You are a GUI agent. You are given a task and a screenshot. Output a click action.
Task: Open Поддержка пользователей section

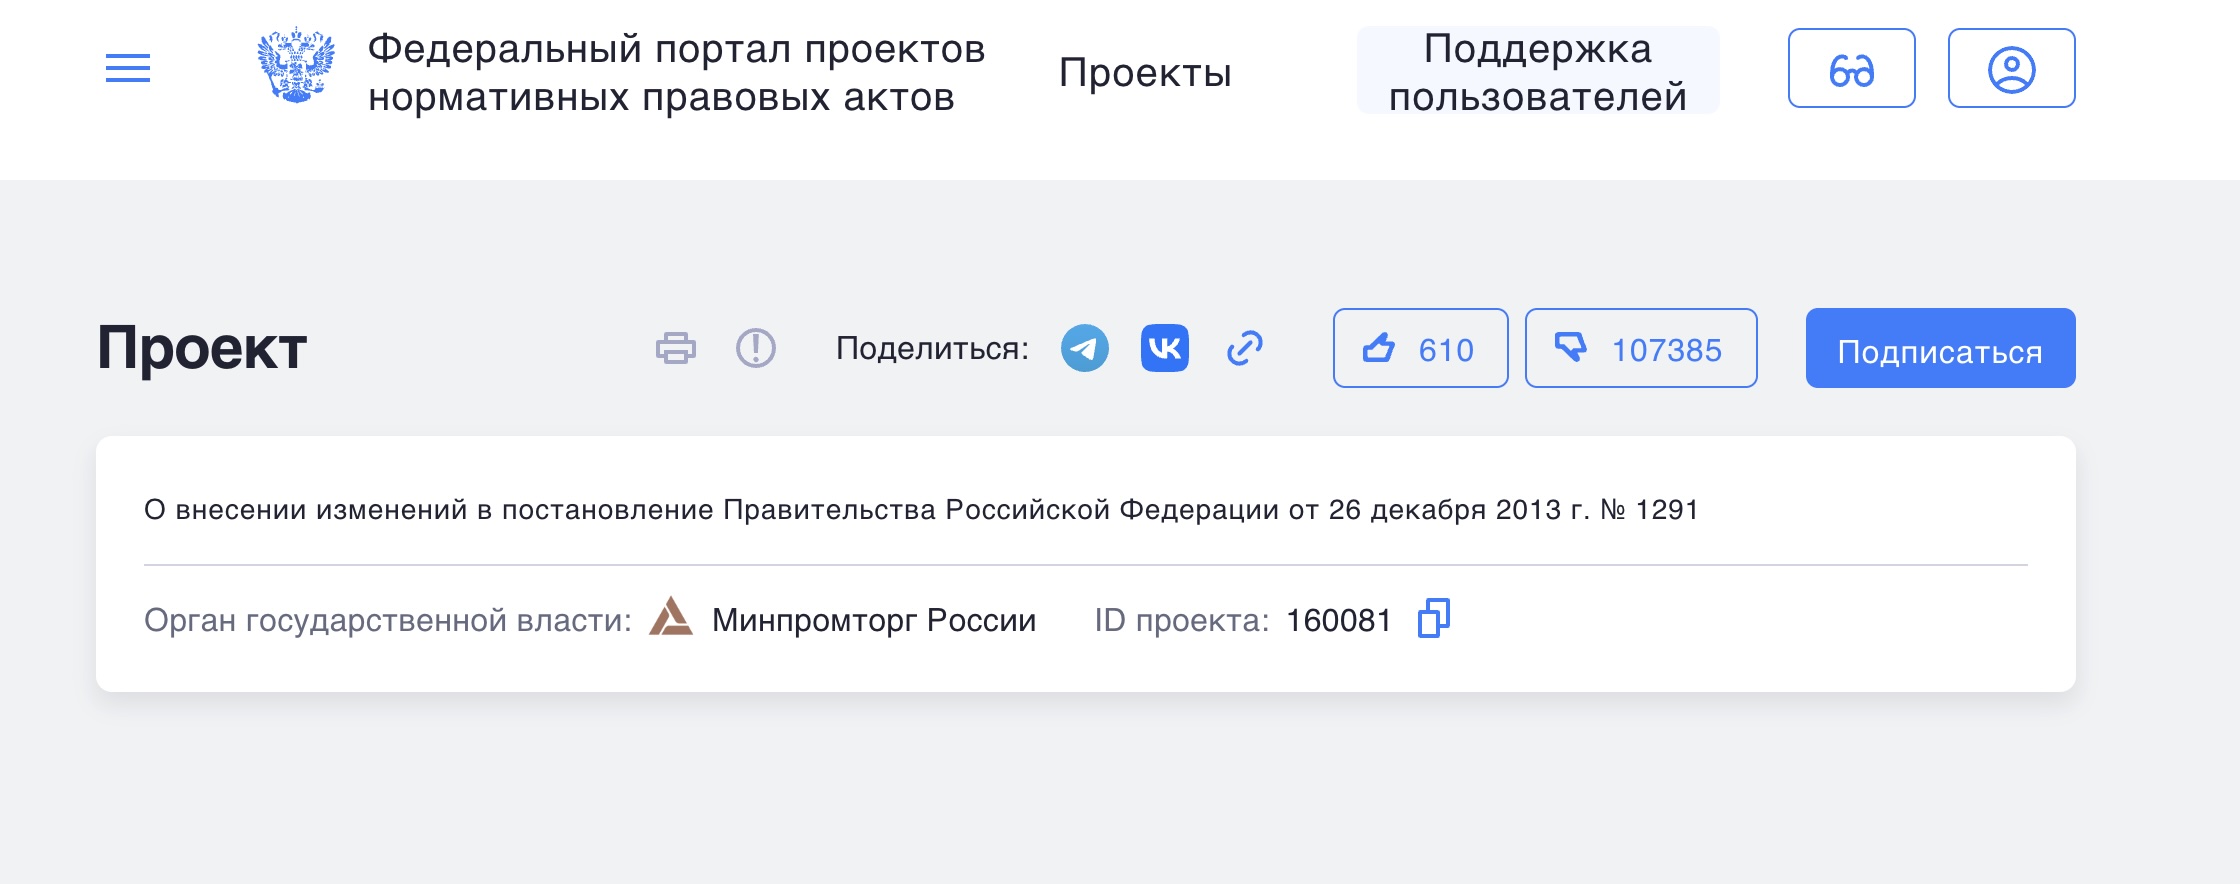click(x=1537, y=72)
